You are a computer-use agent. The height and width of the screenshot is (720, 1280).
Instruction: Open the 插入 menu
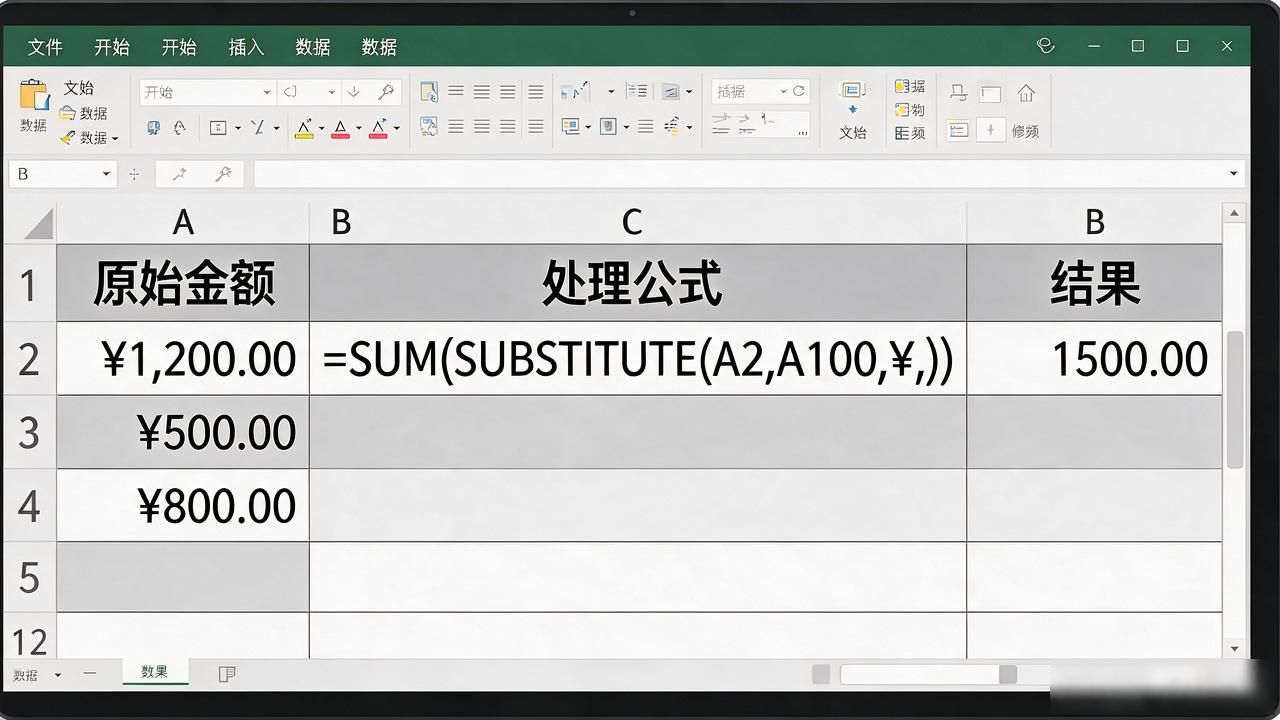tap(246, 47)
